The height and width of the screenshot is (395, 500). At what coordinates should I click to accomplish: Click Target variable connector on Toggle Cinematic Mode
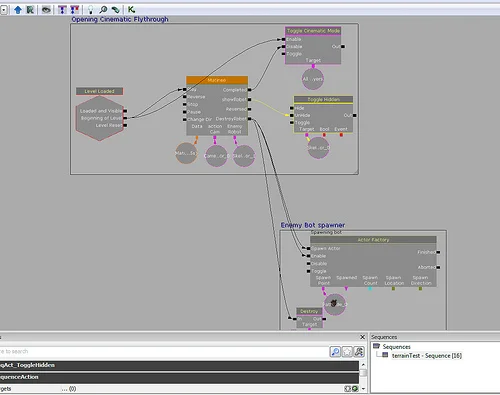point(313,66)
